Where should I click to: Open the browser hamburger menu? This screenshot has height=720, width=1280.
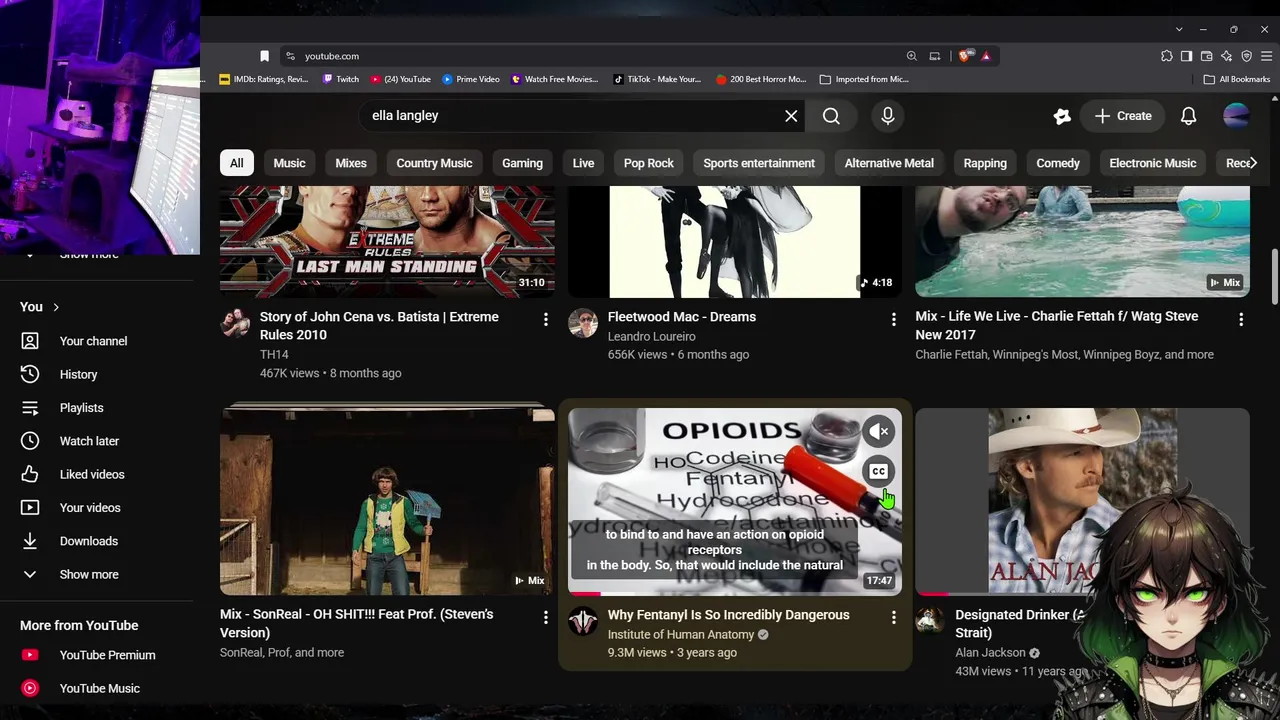(x=1266, y=56)
